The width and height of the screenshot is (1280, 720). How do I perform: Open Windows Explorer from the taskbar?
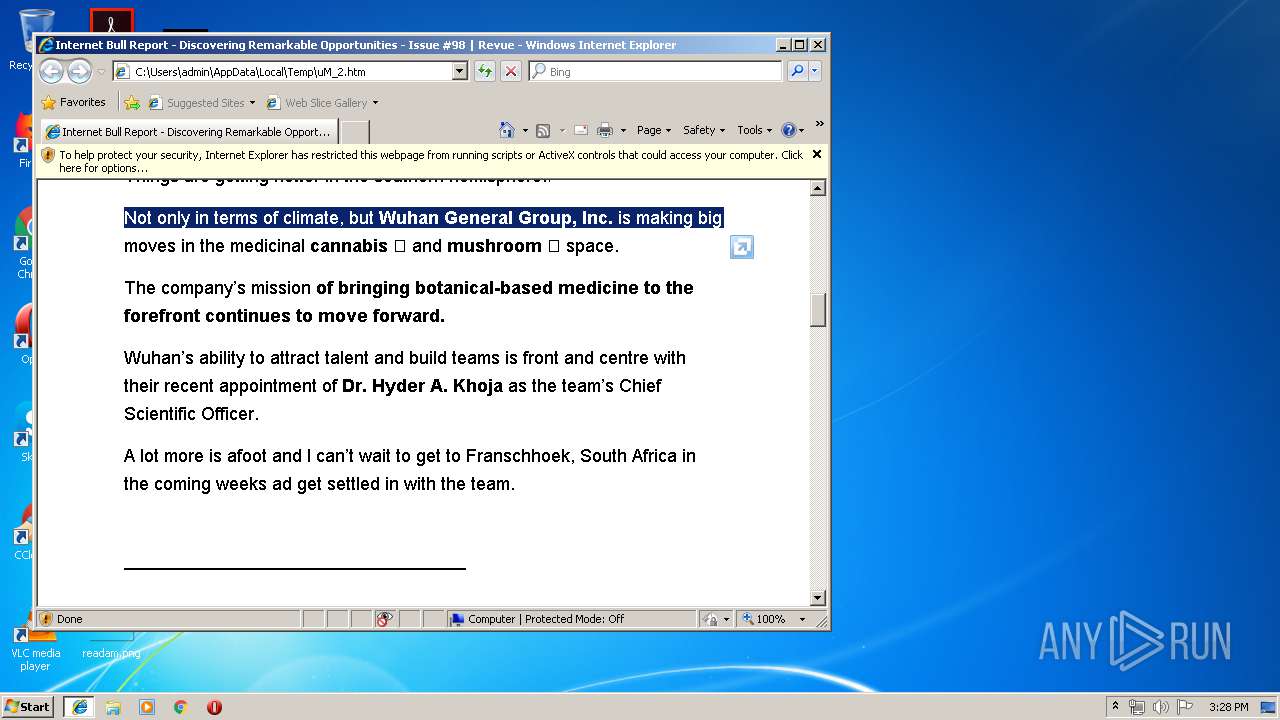pyautogui.click(x=113, y=707)
